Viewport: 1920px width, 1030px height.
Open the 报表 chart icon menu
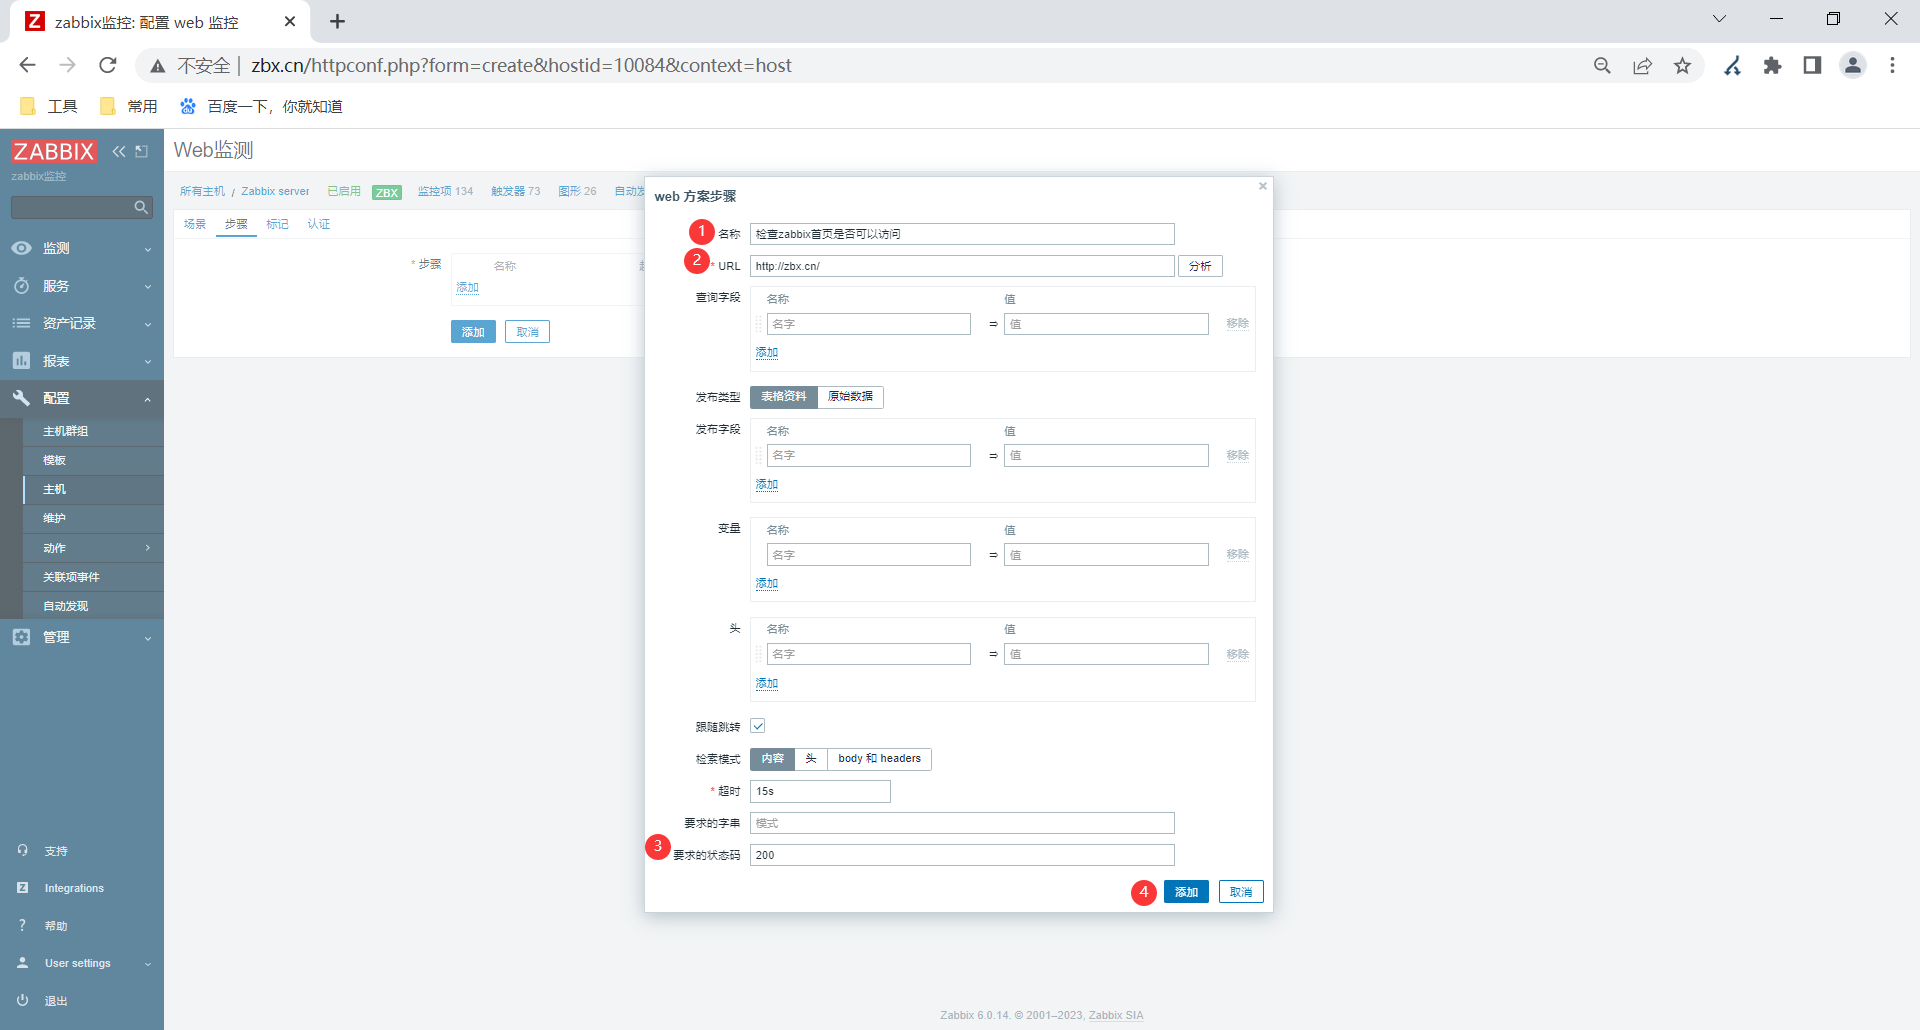21,361
